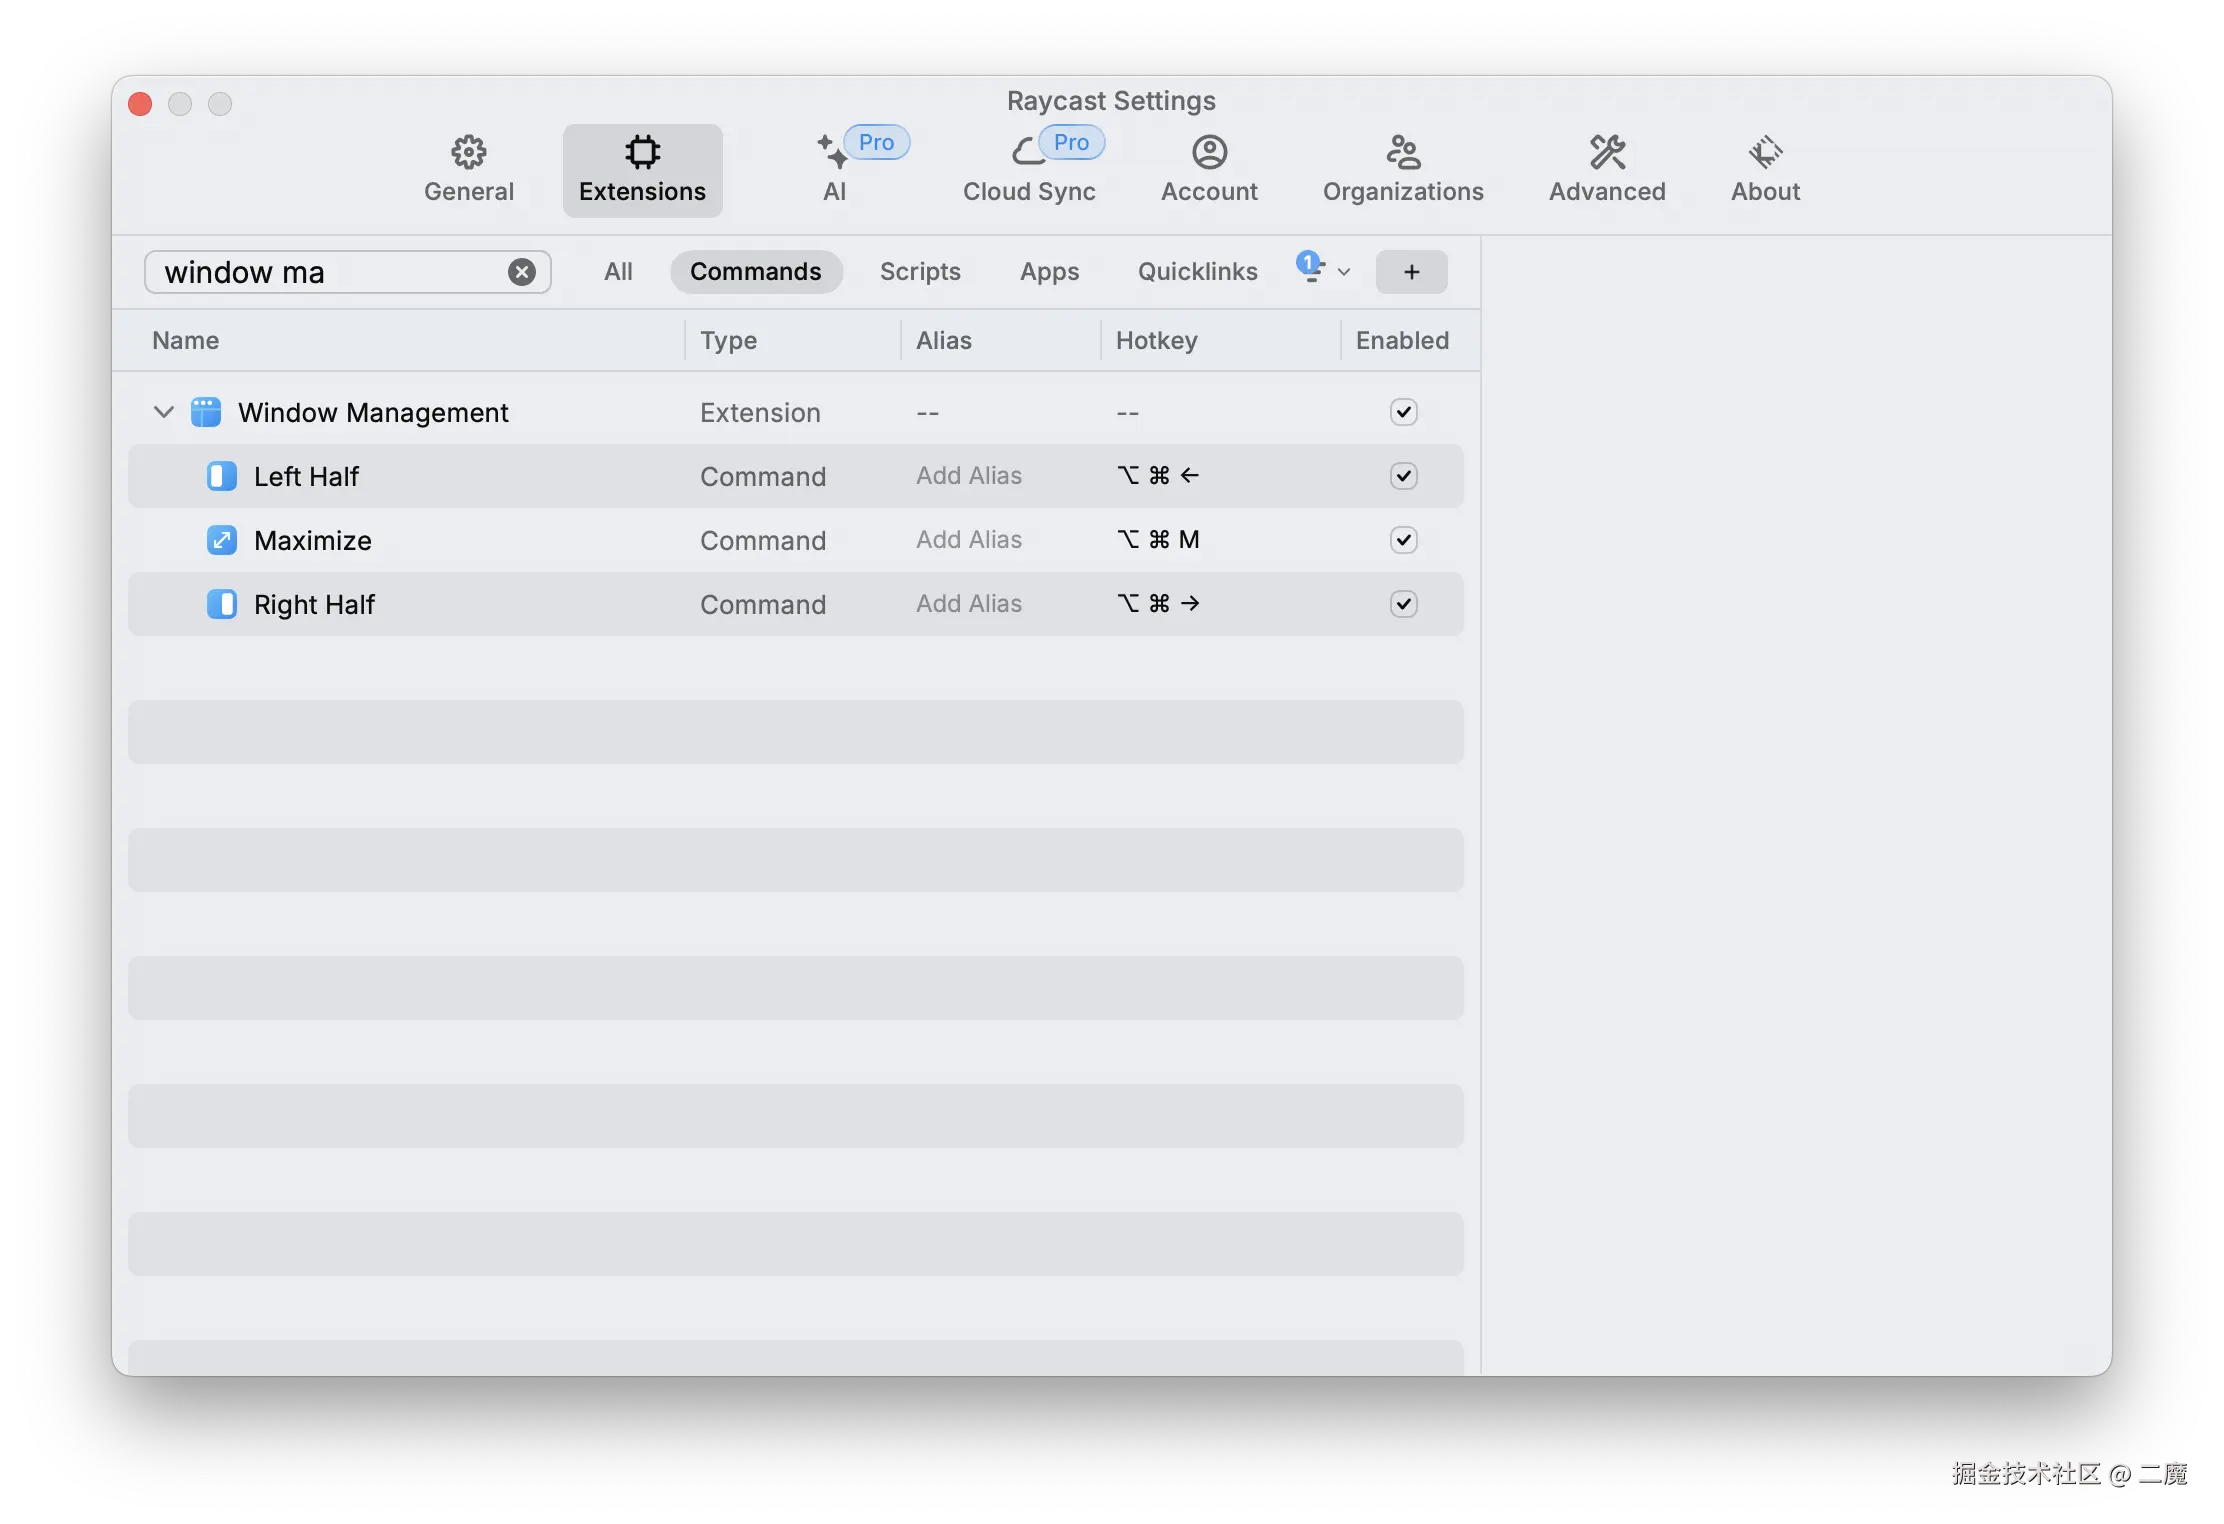This screenshot has height=1524, width=2224.
Task: Open the filter dropdown with the badge
Action: tap(1322, 270)
